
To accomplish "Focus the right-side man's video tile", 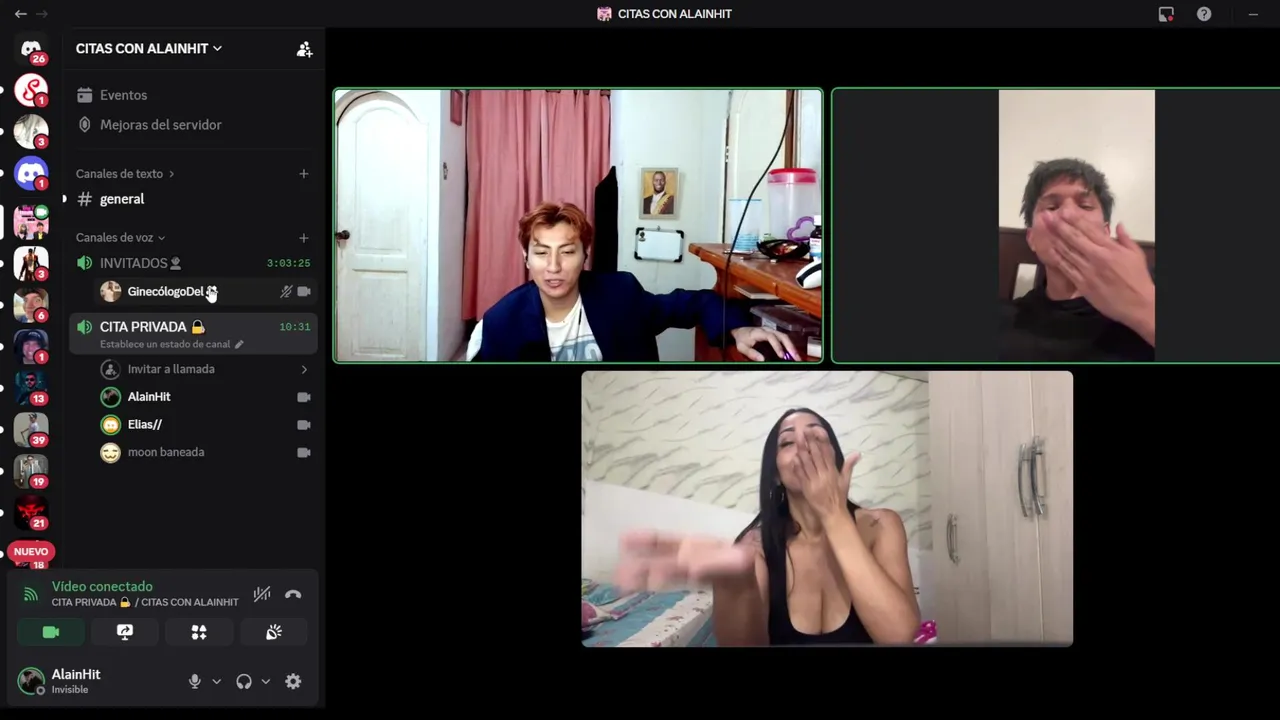I will (1056, 225).
